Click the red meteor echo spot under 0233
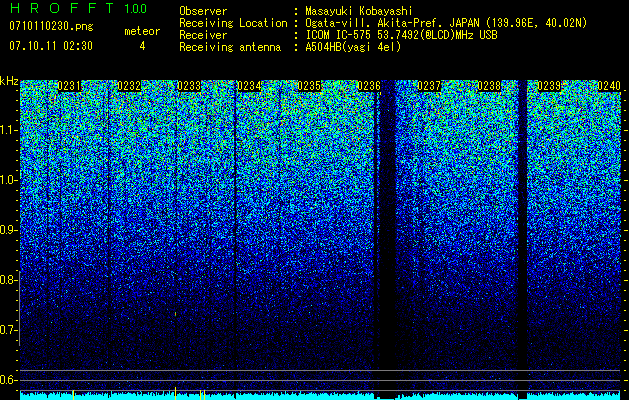The height and width of the screenshot is (400, 629). tap(176, 314)
